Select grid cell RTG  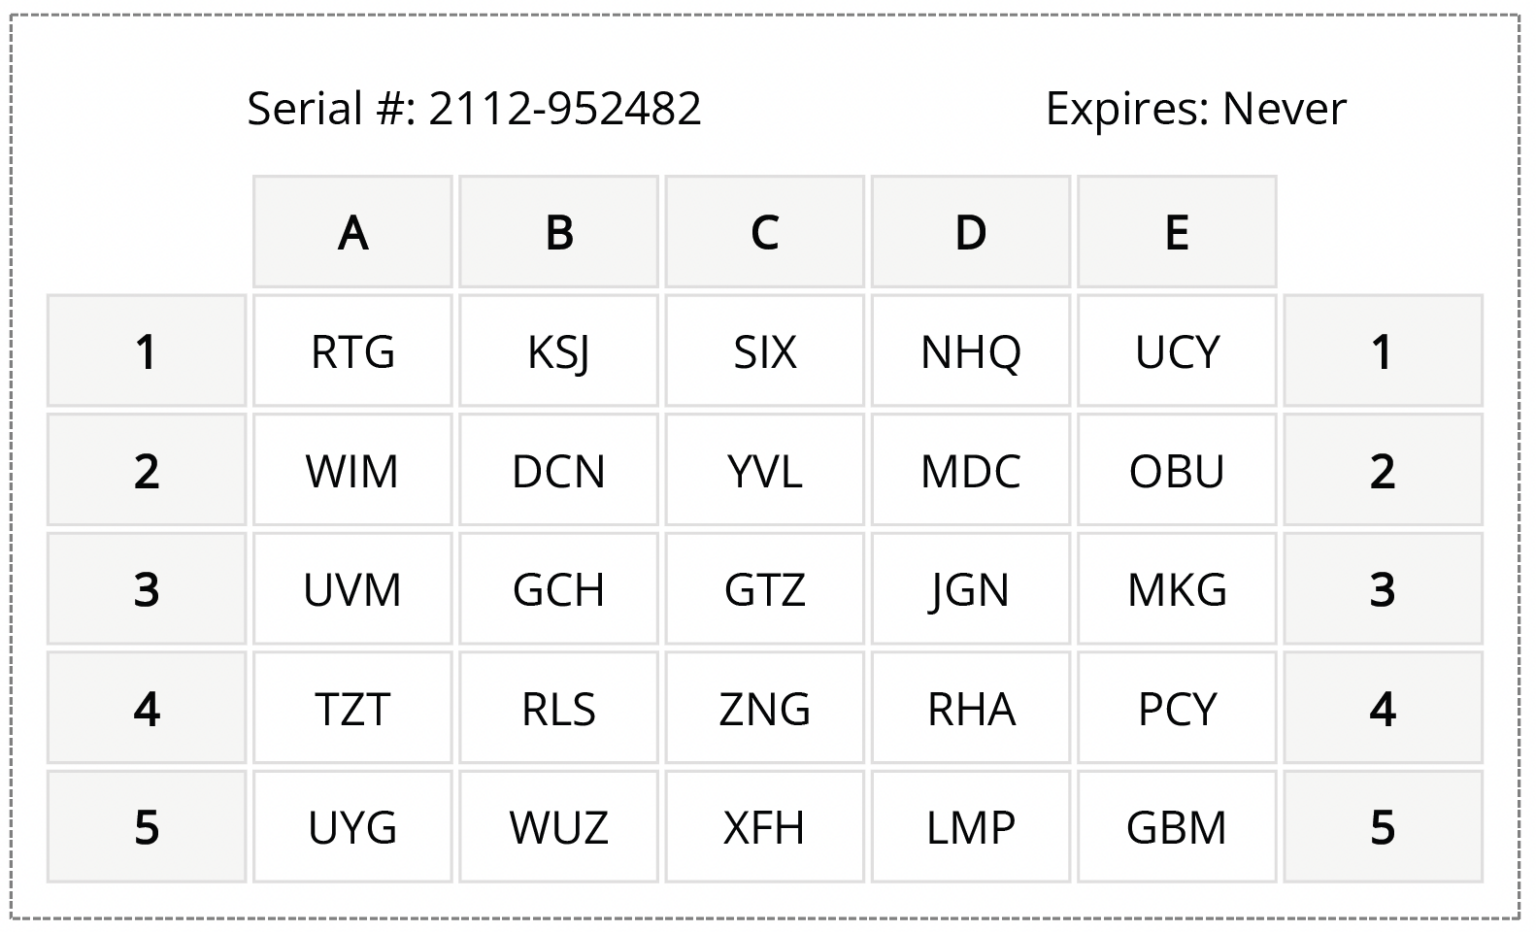(353, 351)
